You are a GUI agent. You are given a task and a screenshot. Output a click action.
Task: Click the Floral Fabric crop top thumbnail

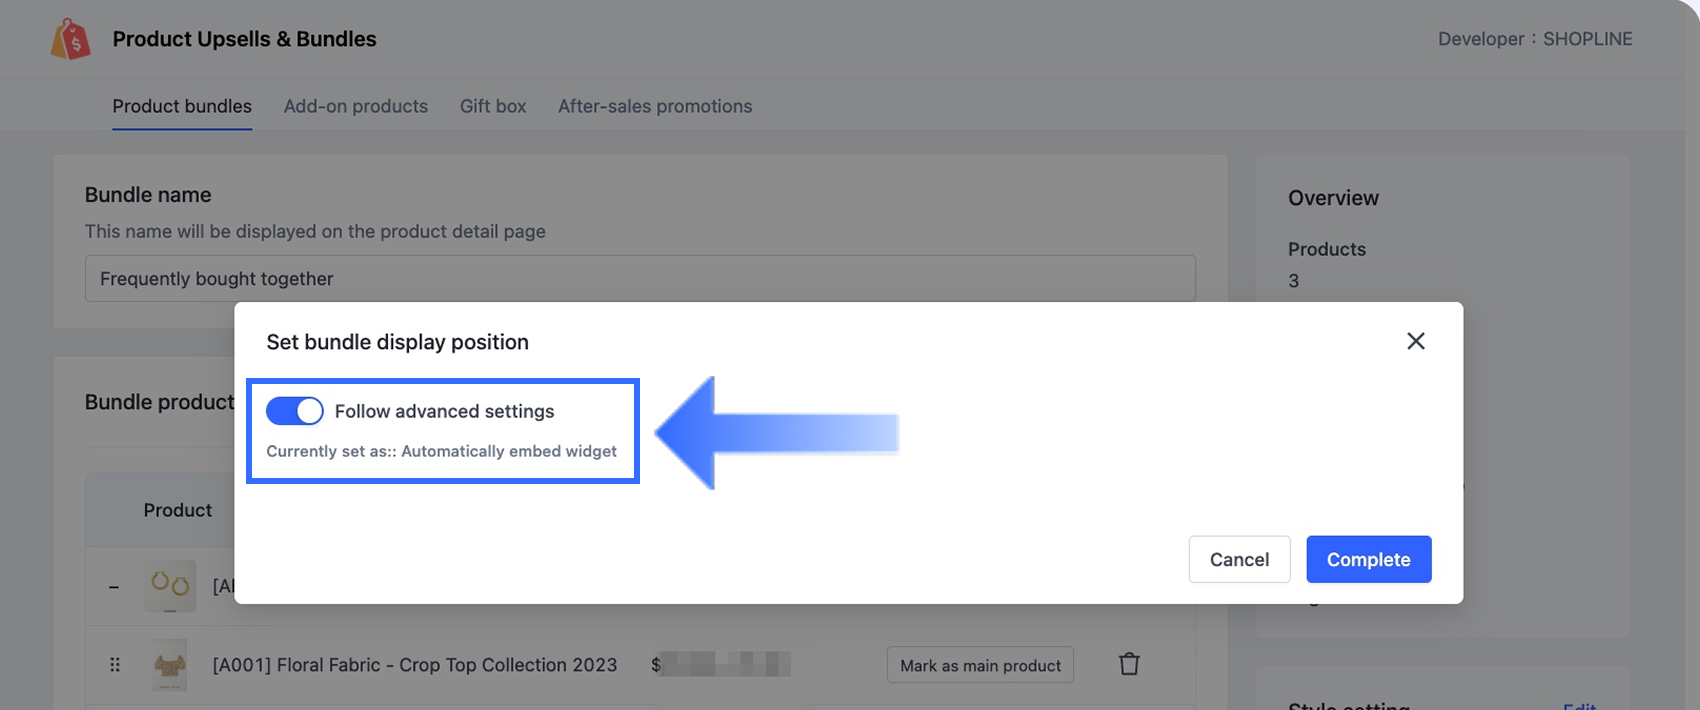pos(170,665)
